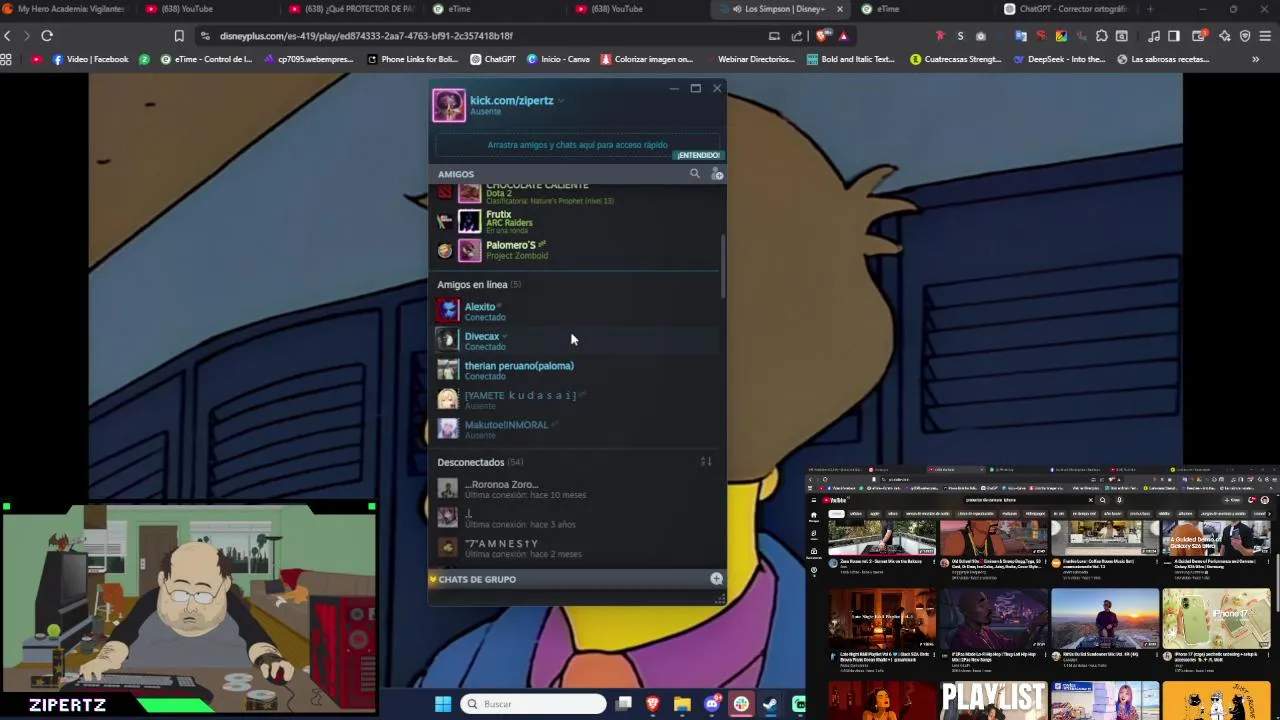This screenshot has width=1280, height=720.
Task: Create a new group chat plus icon
Action: (x=716, y=579)
